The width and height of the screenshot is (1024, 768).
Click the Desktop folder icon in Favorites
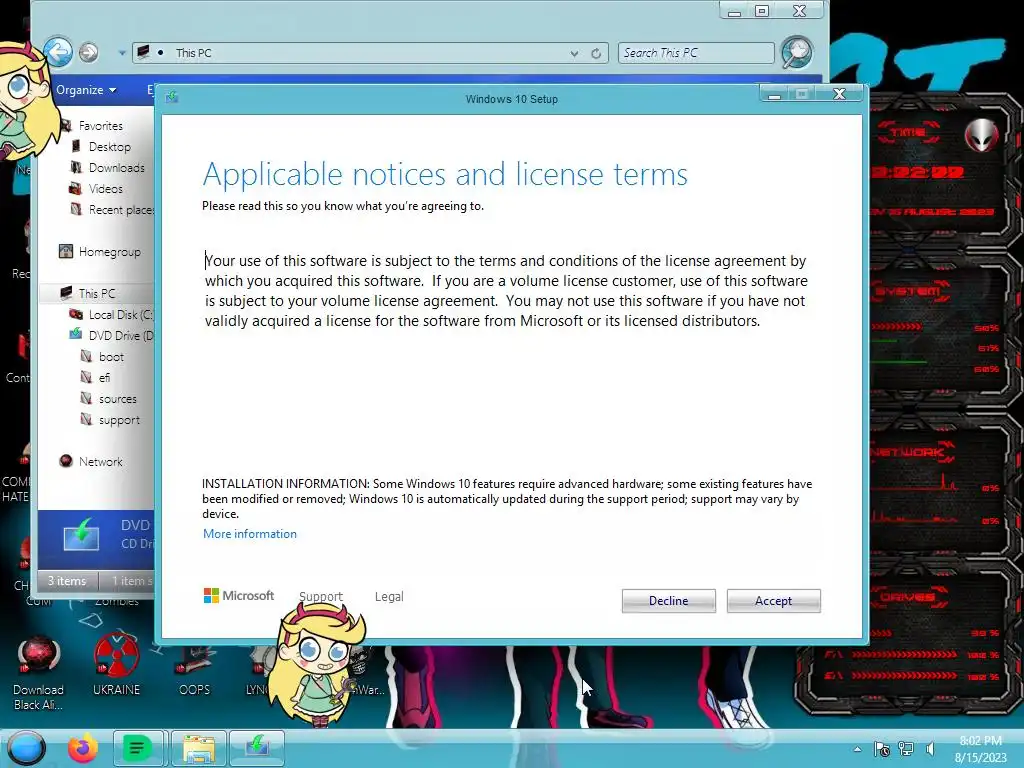click(x=76, y=146)
